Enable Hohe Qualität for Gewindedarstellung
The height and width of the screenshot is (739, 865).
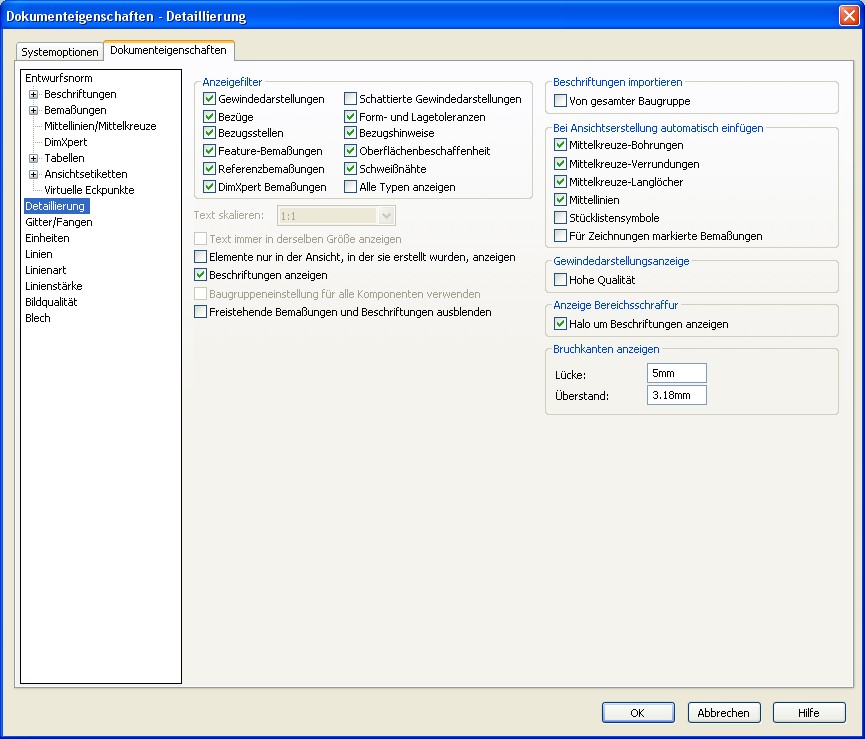click(x=560, y=280)
